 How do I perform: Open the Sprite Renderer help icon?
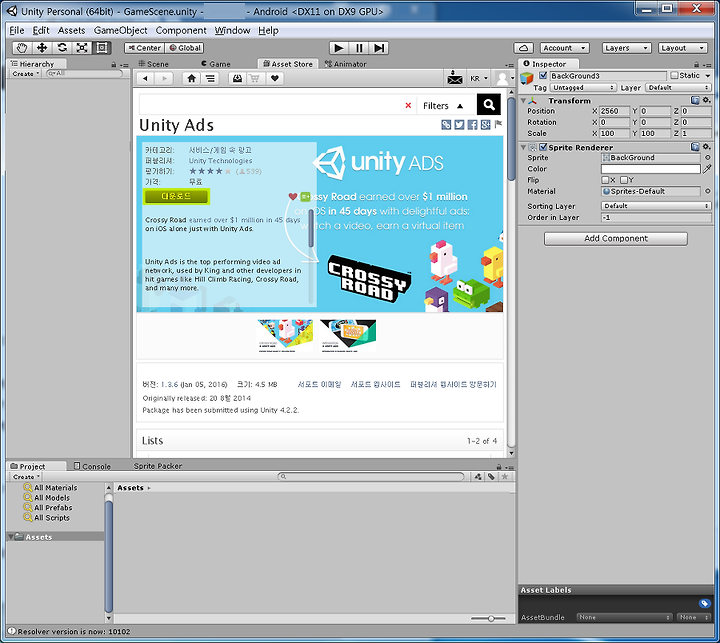(695, 147)
